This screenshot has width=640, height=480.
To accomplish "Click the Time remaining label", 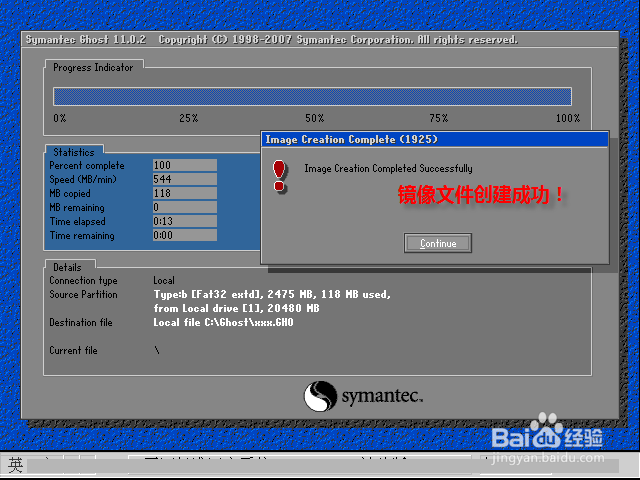I will pyautogui.click(x=82, y=236).
